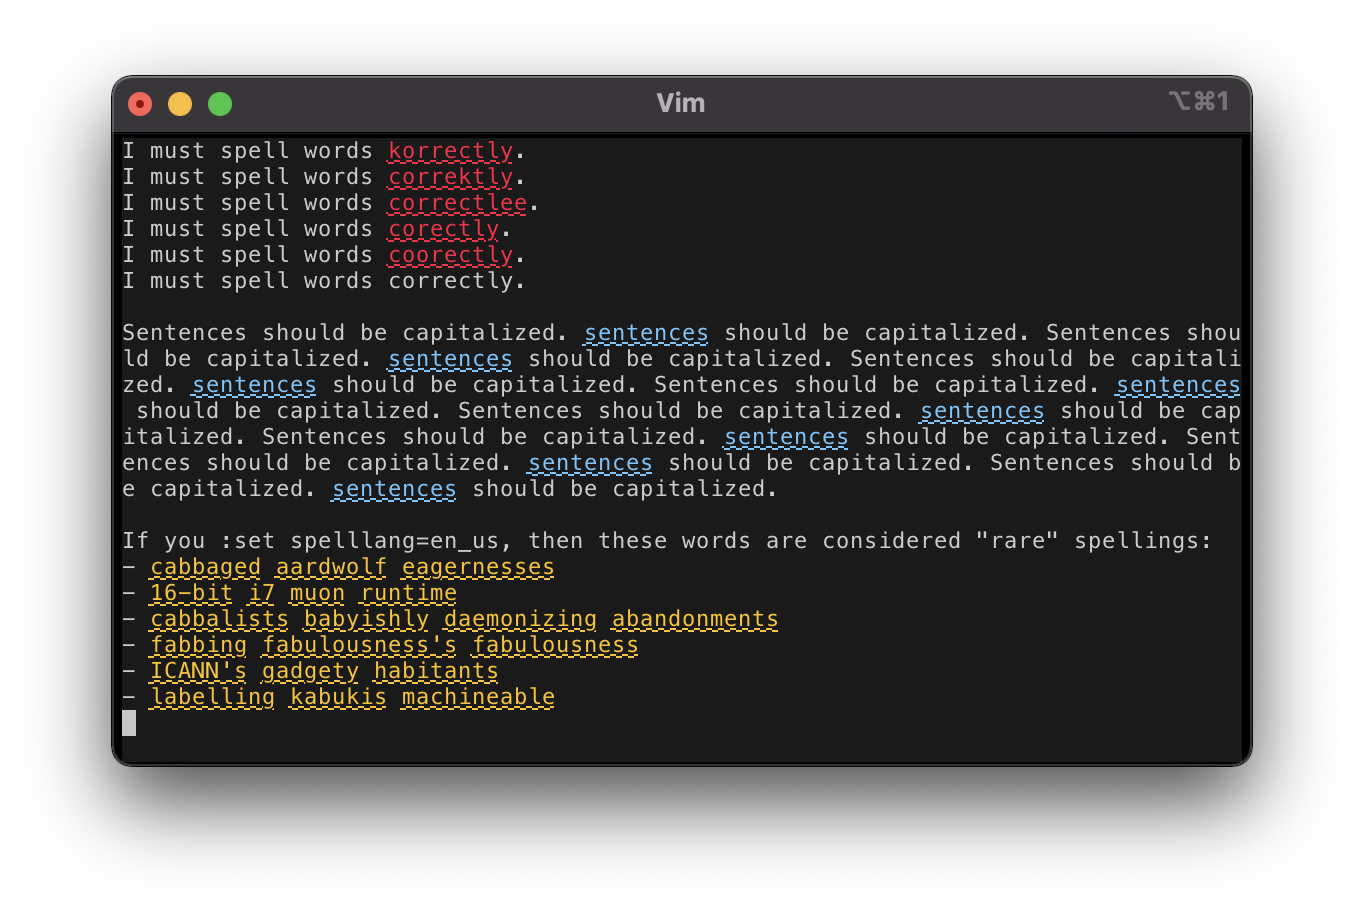Click the rare word "machineable"
This screenshot has height=914, width=1364.
[x=477, y=697]
